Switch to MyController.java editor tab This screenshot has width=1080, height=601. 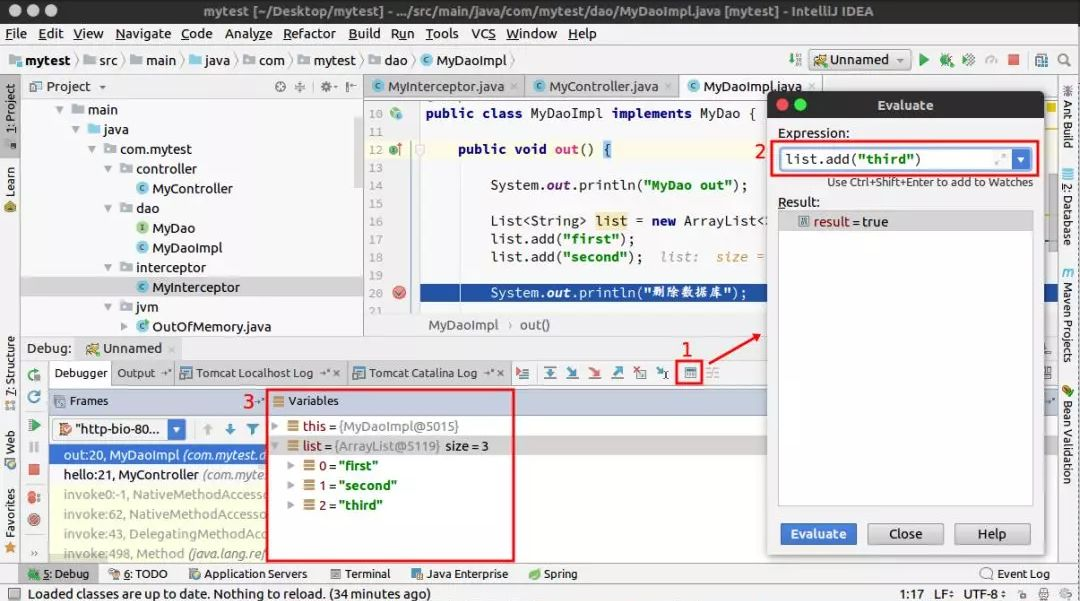click(603, 87)
